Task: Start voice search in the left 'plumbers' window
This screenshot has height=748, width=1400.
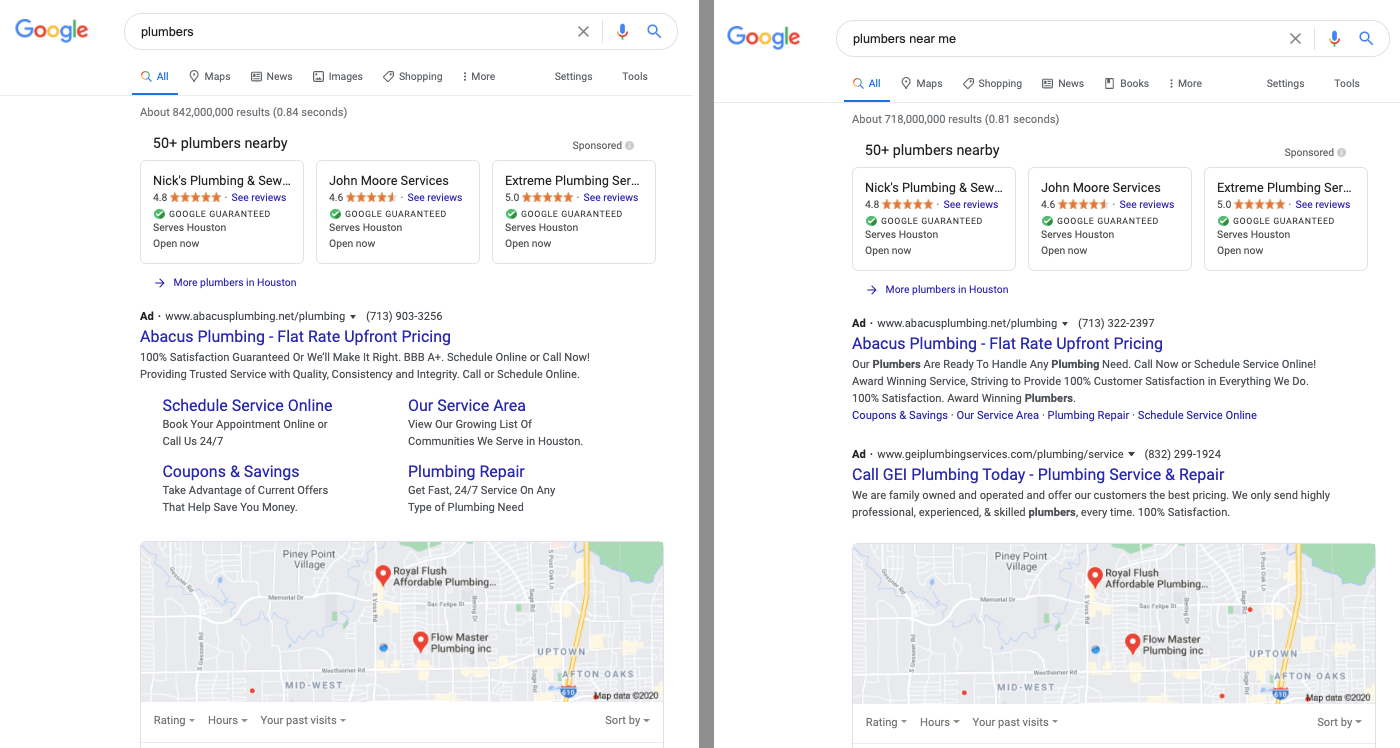Action: [x=622, y=32]
